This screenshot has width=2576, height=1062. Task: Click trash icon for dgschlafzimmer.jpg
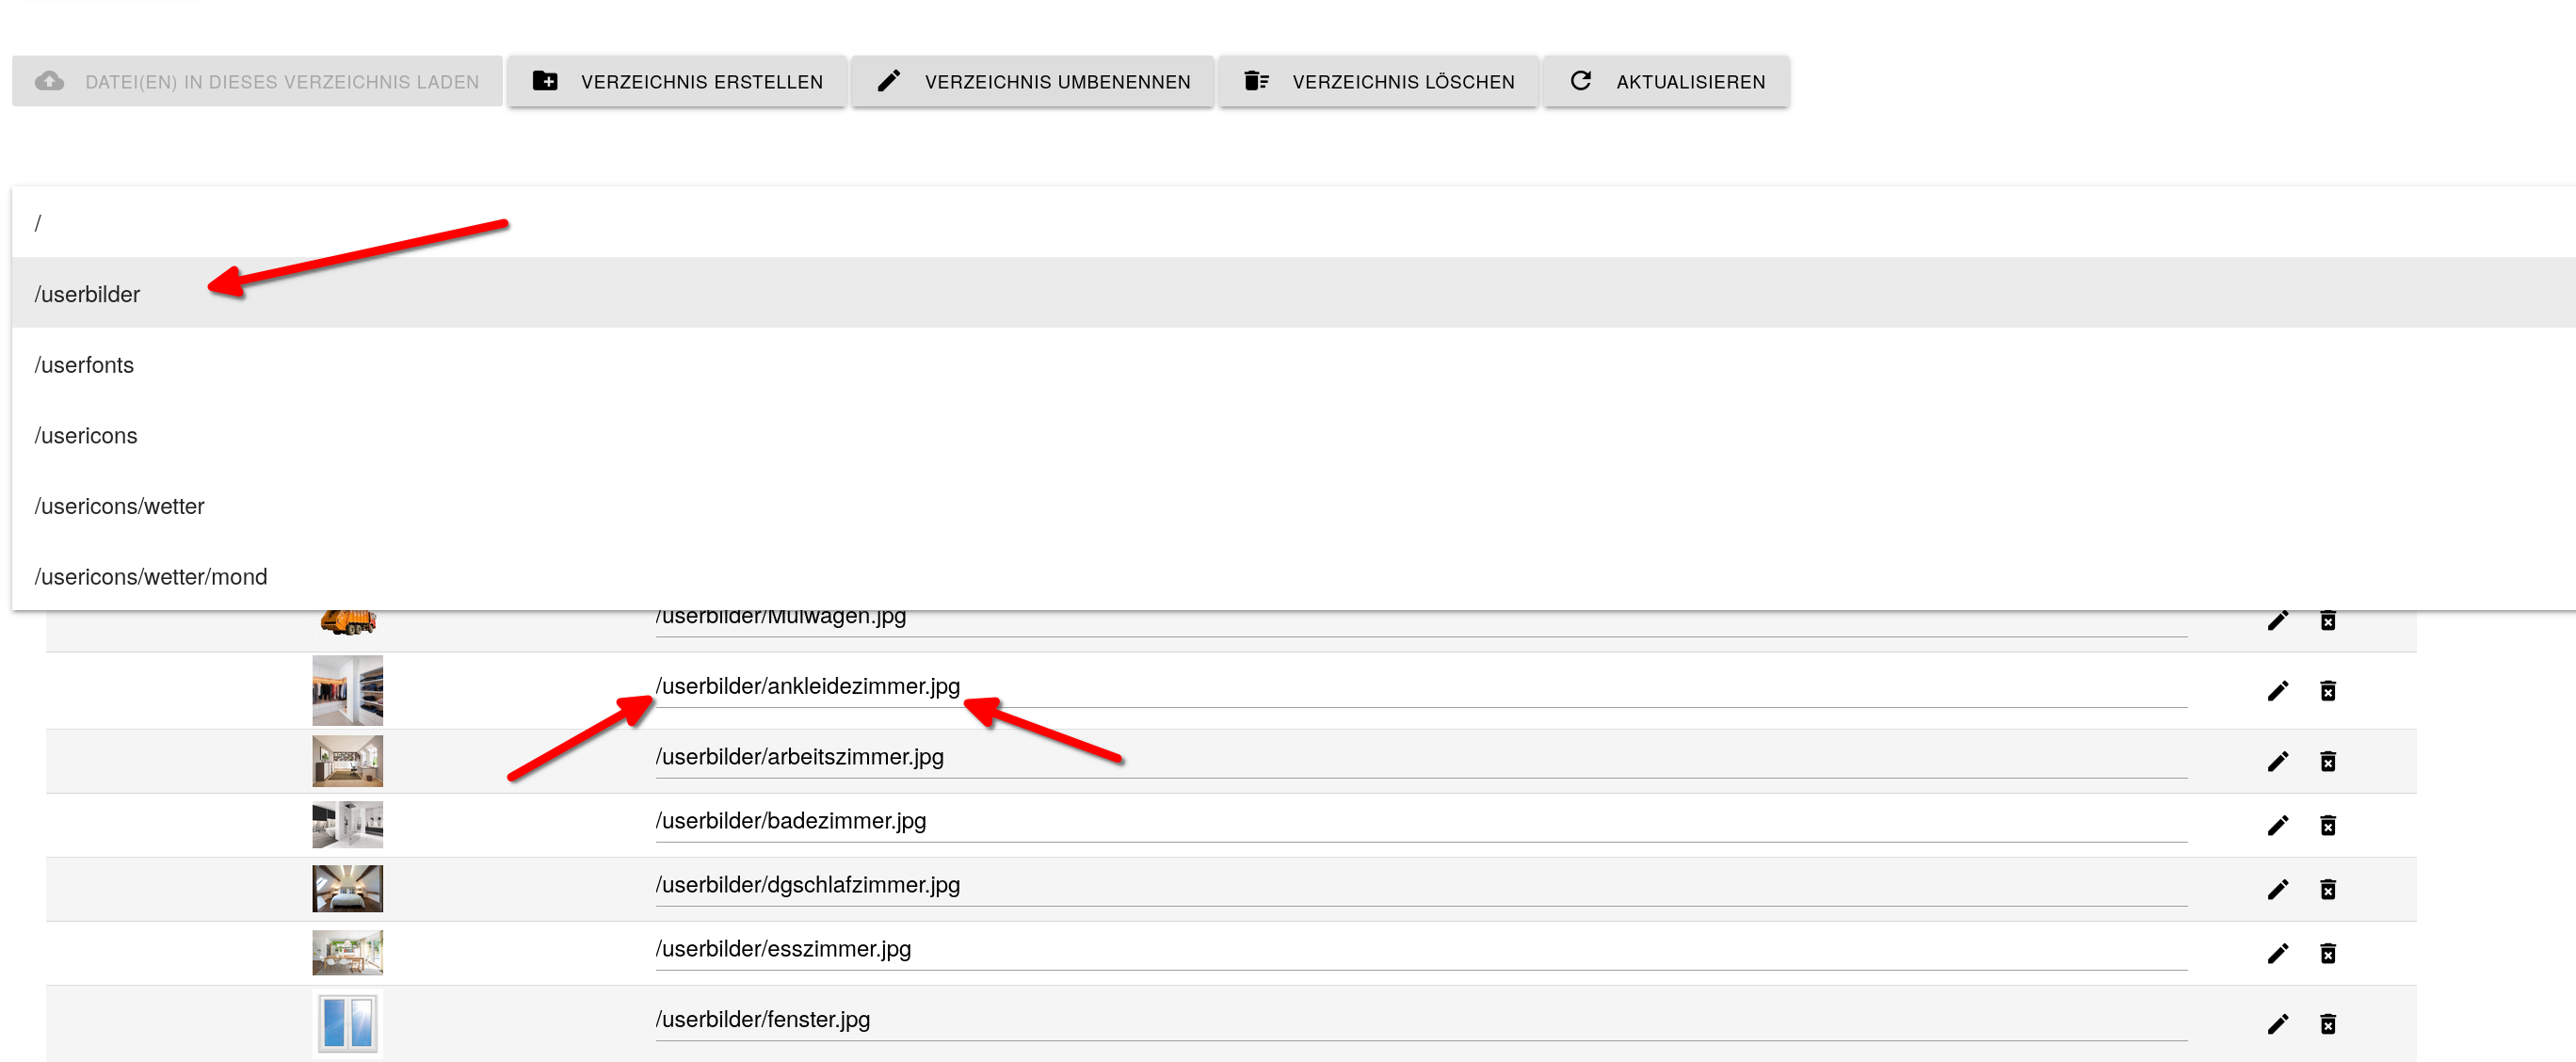[2327, 890]
